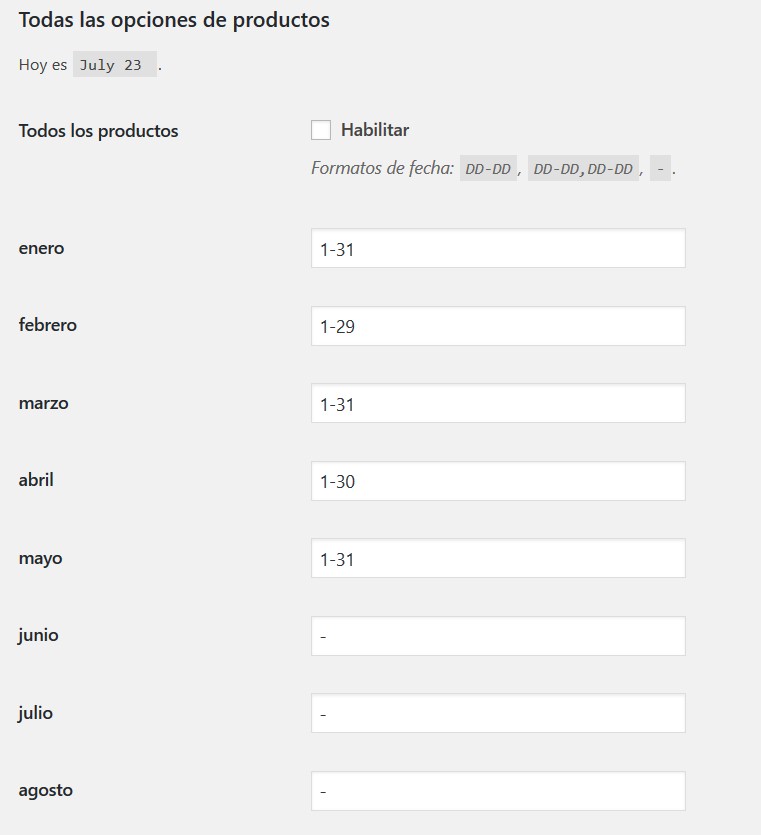Viewport: 761px width, 835px height.
Task: Focus the enero date range field
Action: (498, 249)
